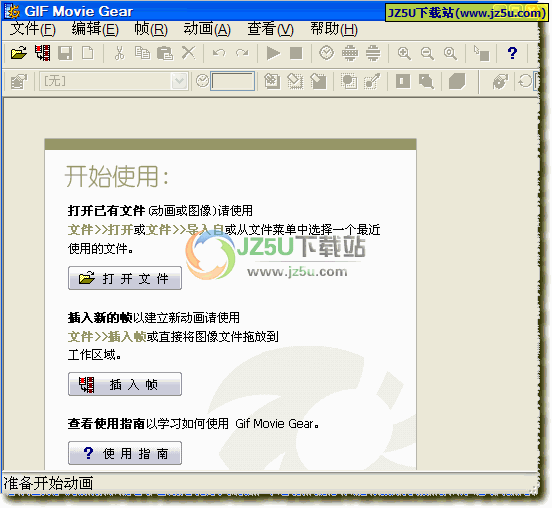The image size is (552, 508).
Task: Start animation with the Play triangle button
Action: [273, 53]
